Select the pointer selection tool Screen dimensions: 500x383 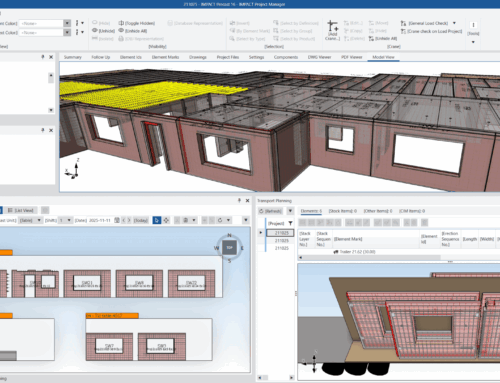click(x=157, y=220)
